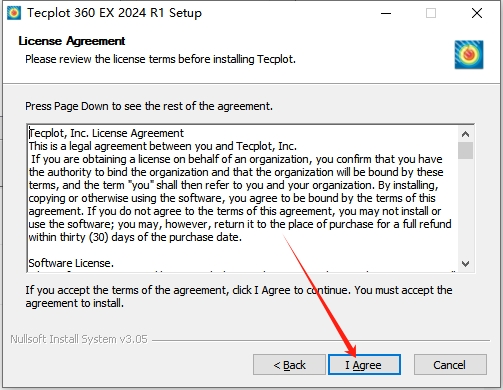Minimize the Tecplot Setup window
The image size is (503, 390).
pyautogui.click(x=386, y=13)
